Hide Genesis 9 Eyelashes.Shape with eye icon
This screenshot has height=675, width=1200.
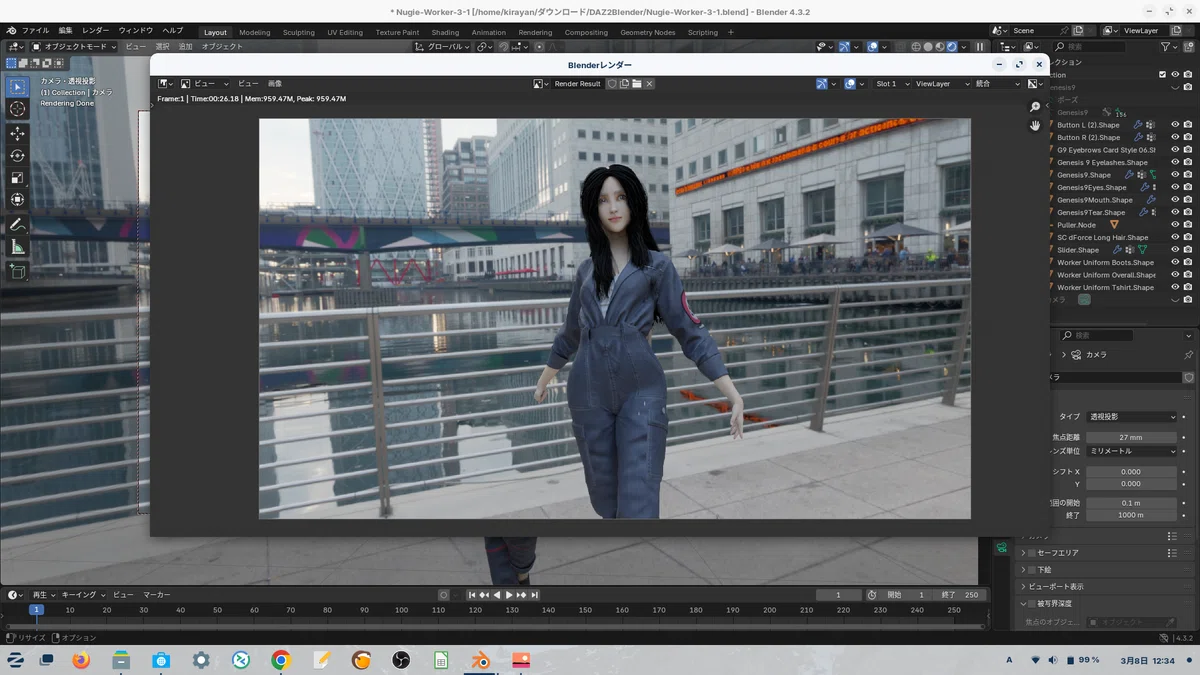pyautogui.click(x=1175, y=162)
